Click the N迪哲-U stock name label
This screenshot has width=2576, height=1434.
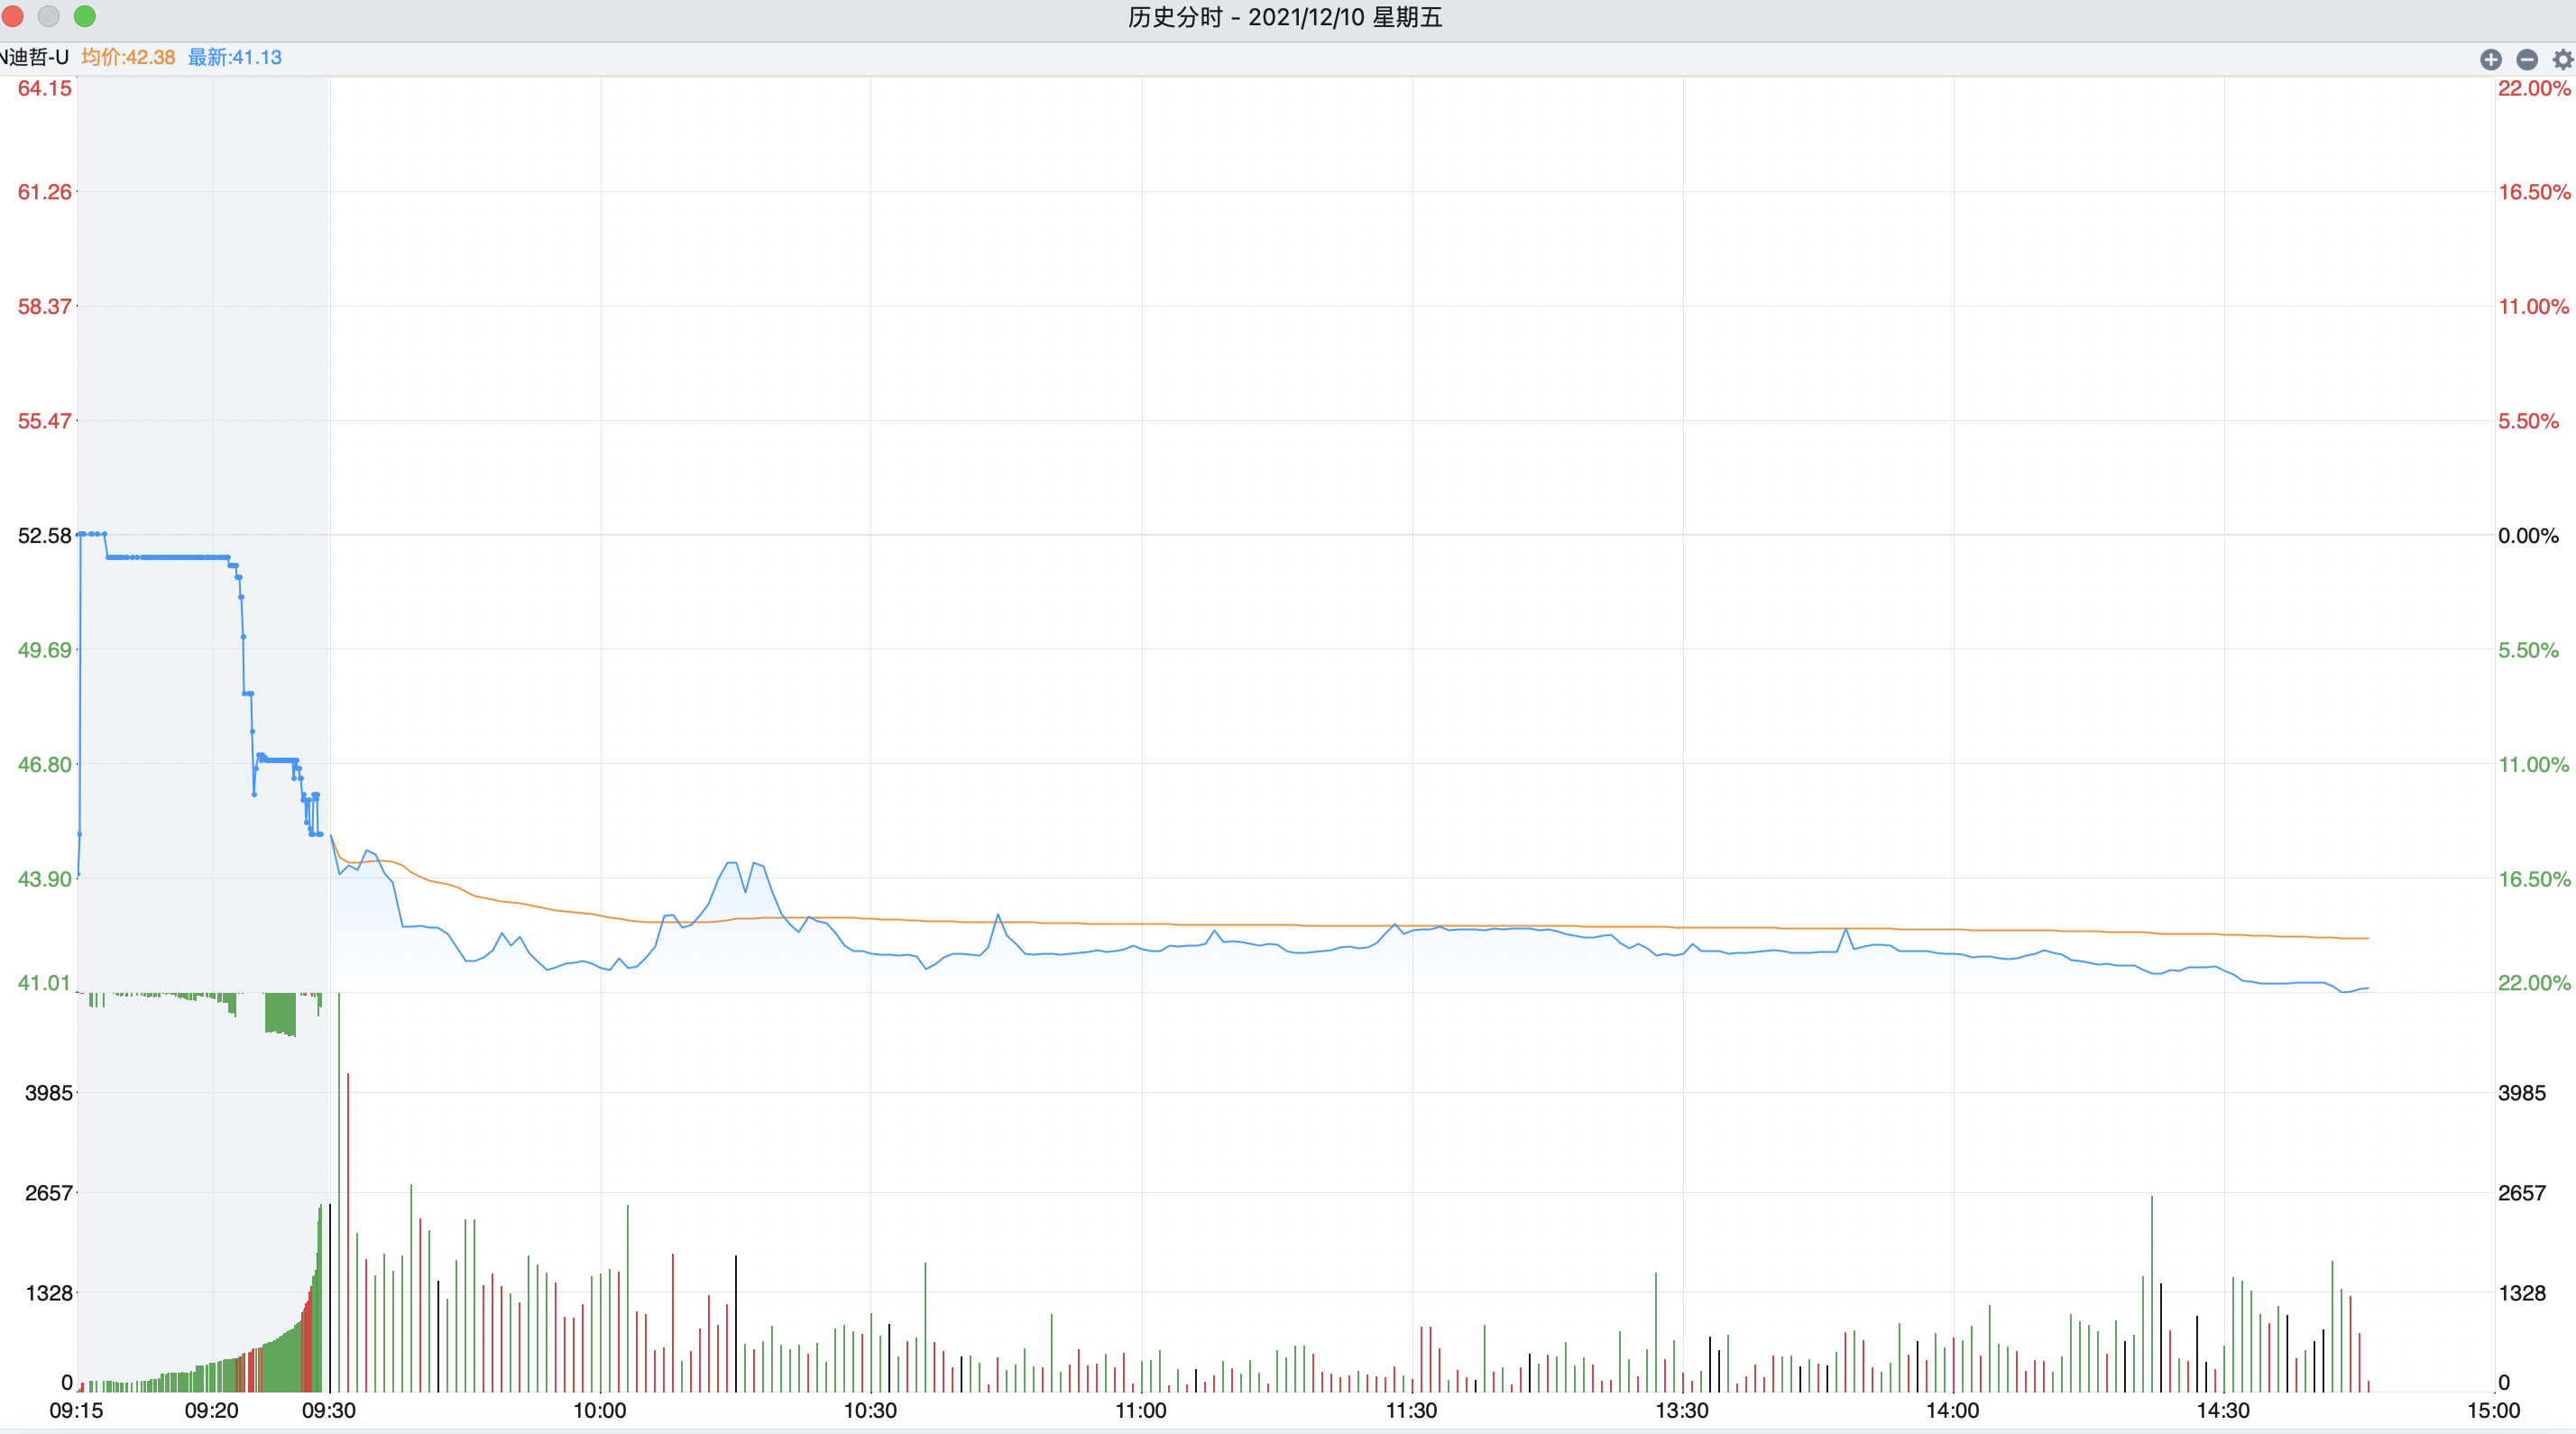tap(34, 57)
